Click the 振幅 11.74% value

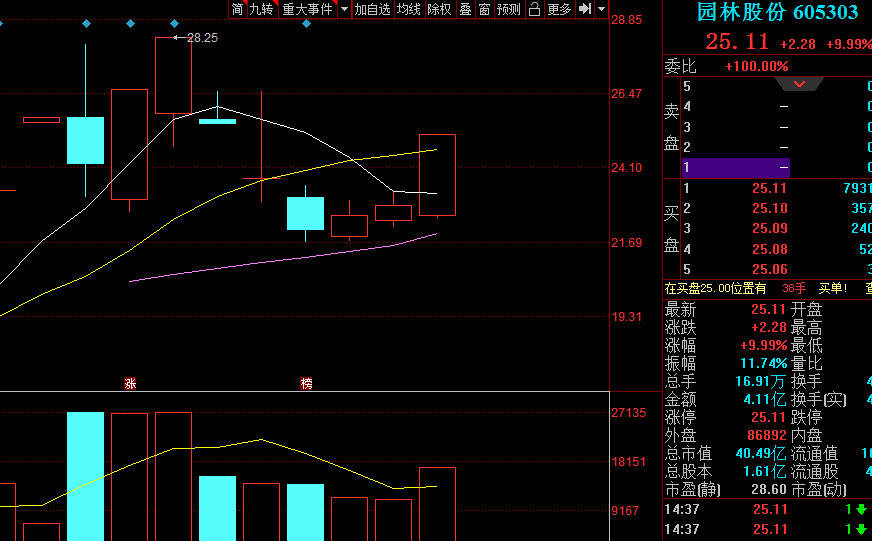point(764,364)
